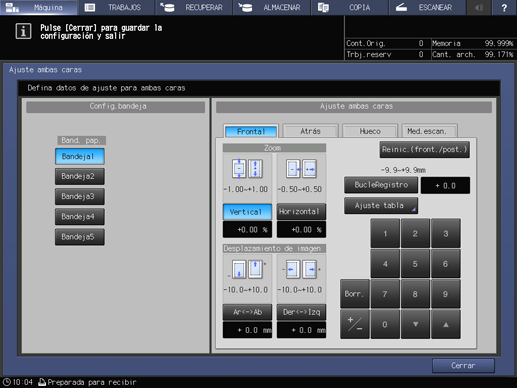Tap keypad digit 3
This screenshot has height=388, width=517.
(x=446, y=233)
